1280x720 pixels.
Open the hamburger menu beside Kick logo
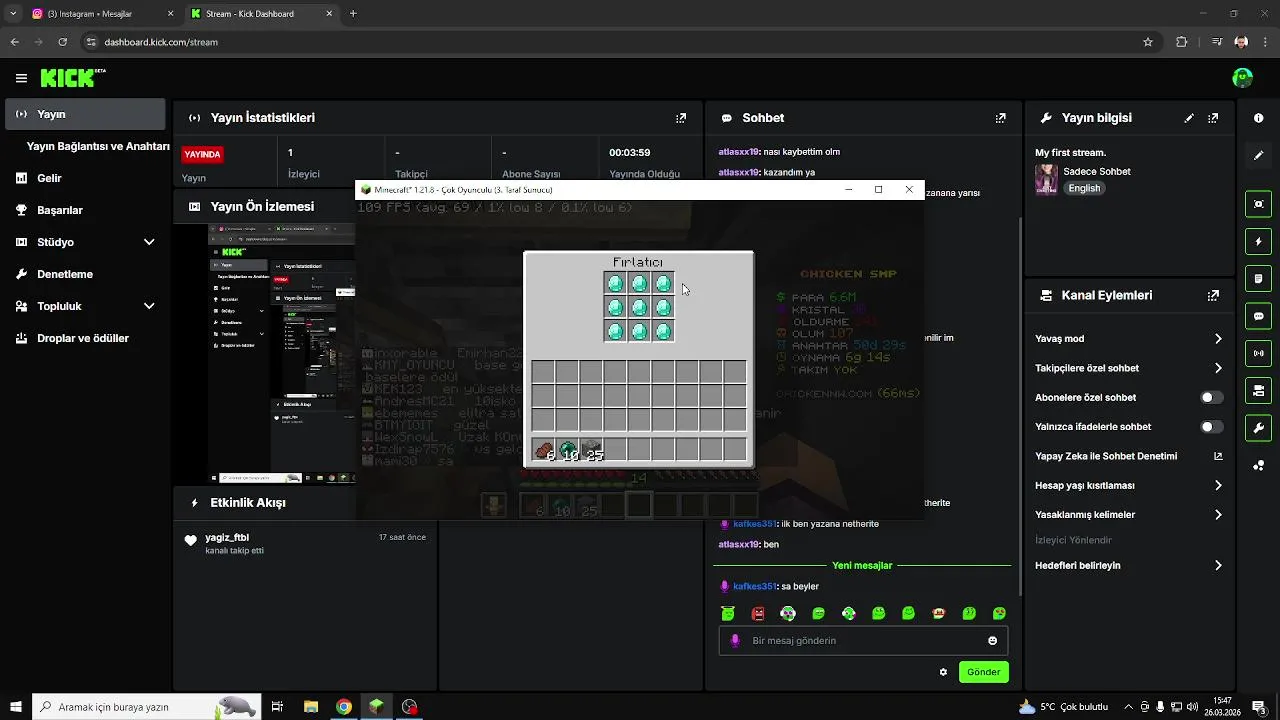[x=21, y=78]
